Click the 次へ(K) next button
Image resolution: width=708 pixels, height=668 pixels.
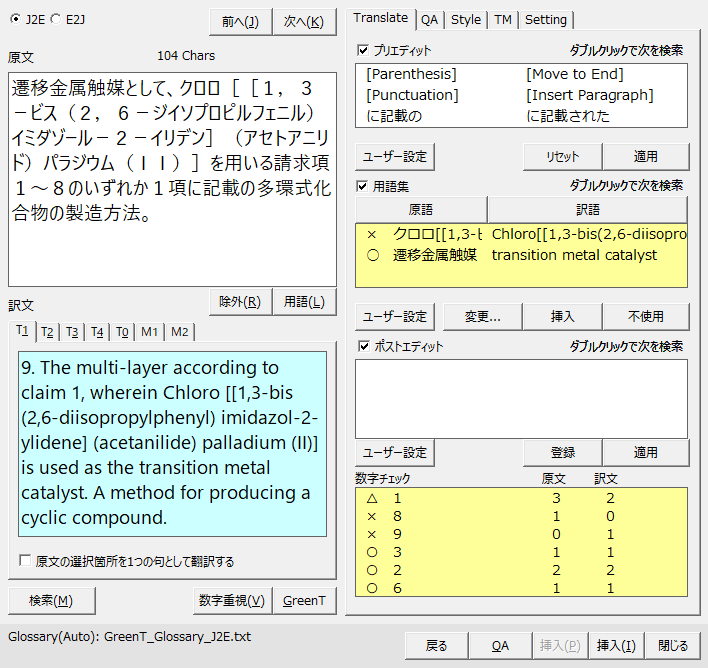point(304,22)
